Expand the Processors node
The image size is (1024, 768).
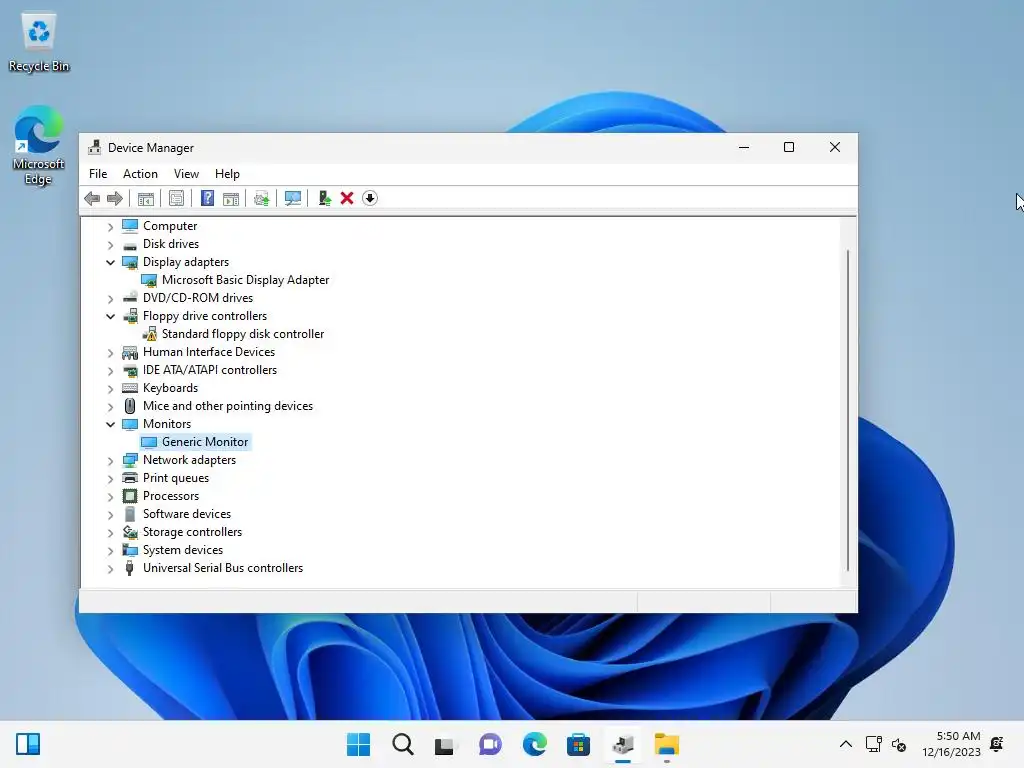[110, 497]
